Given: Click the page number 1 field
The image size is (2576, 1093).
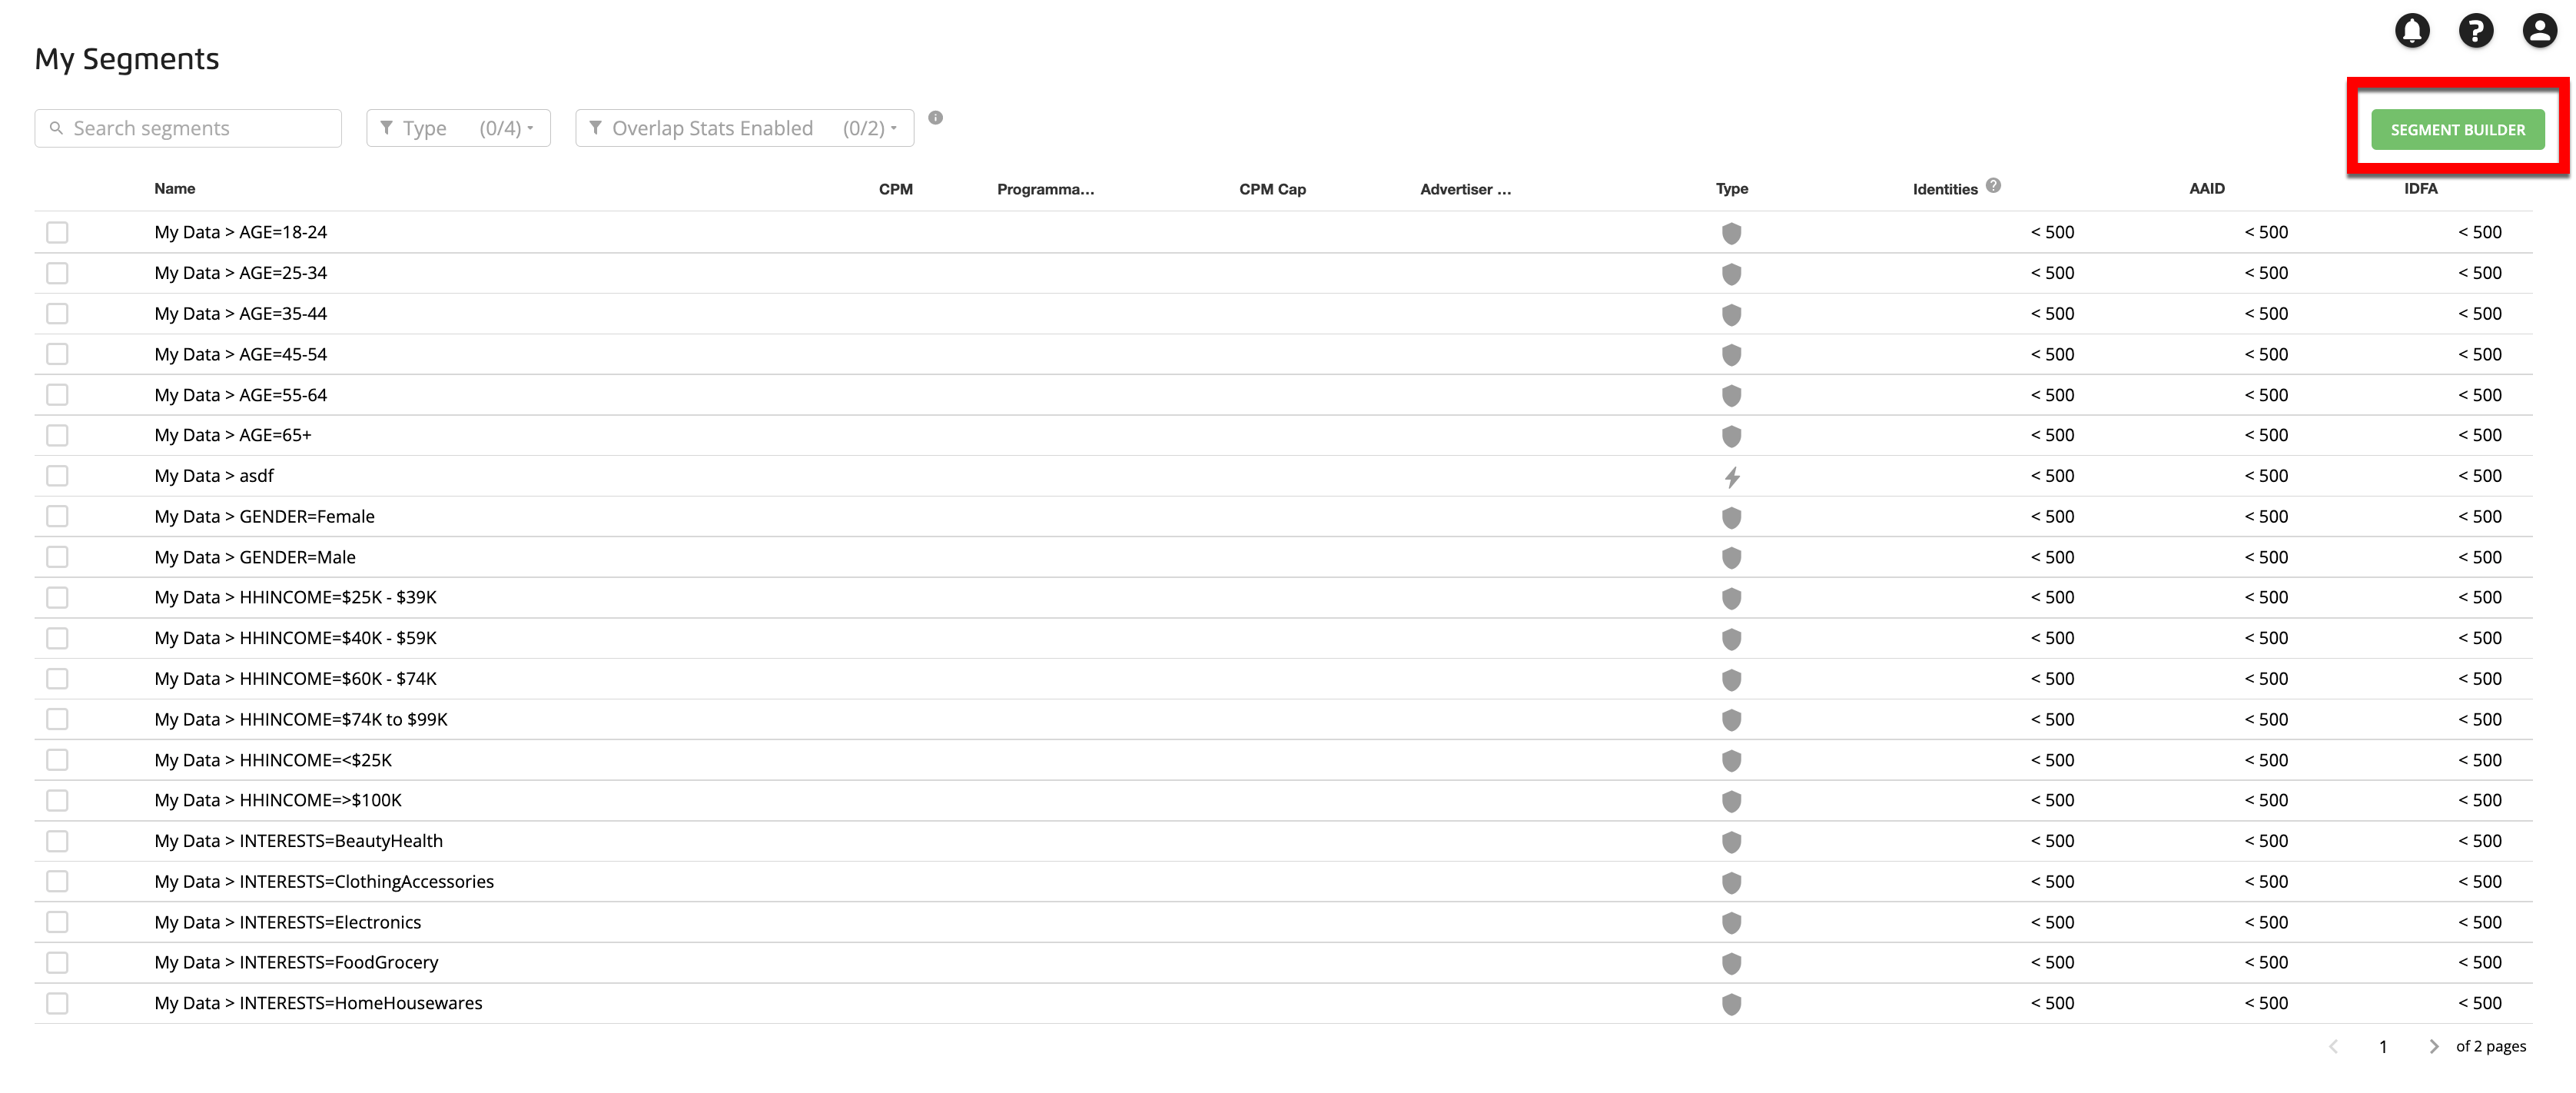Looking at the screenshot, I should (2383, 1046).
